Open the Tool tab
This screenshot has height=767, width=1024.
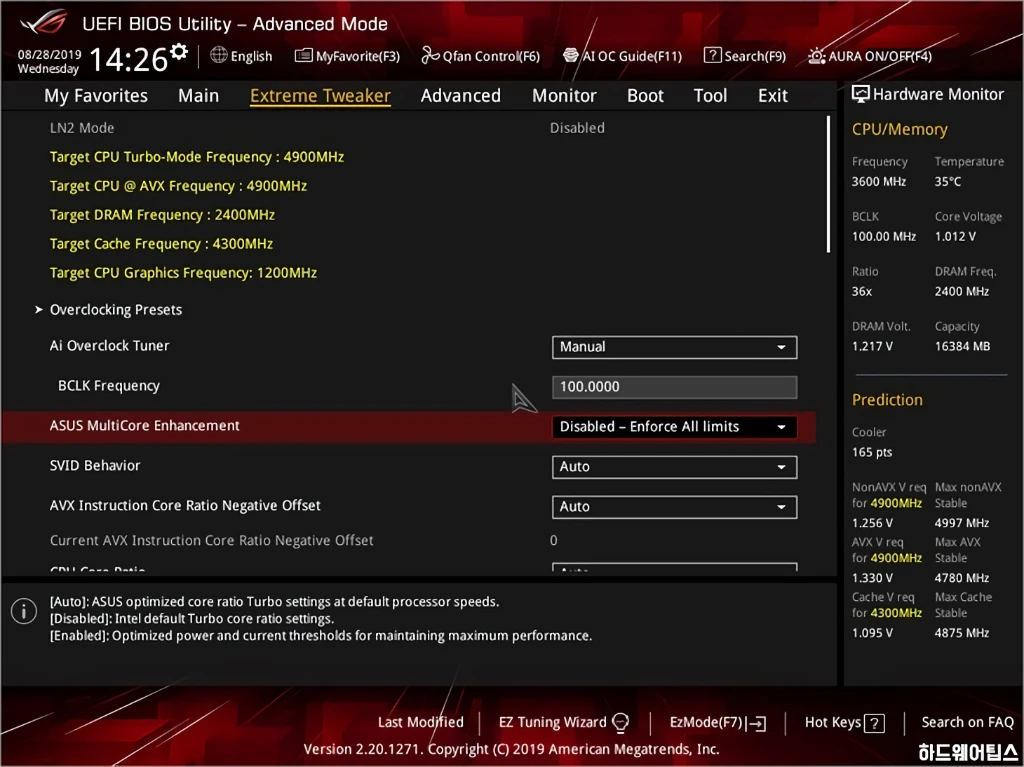point(710,95)
